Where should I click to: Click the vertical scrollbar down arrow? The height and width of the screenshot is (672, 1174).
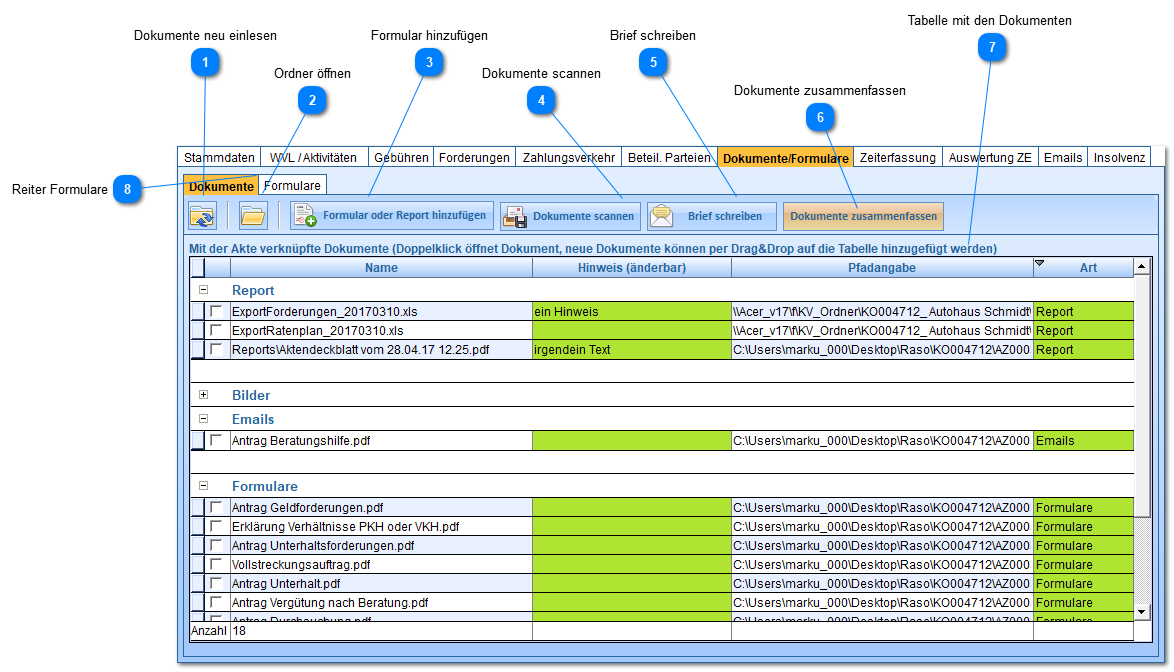point(1142,611)
